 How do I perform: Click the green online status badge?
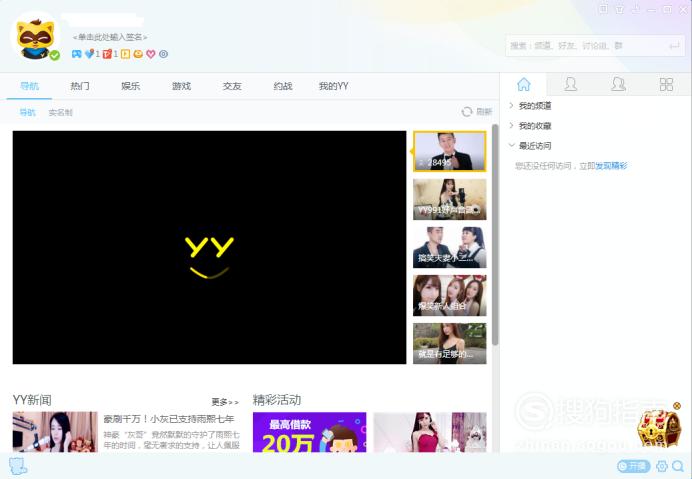tap(55, 55)
